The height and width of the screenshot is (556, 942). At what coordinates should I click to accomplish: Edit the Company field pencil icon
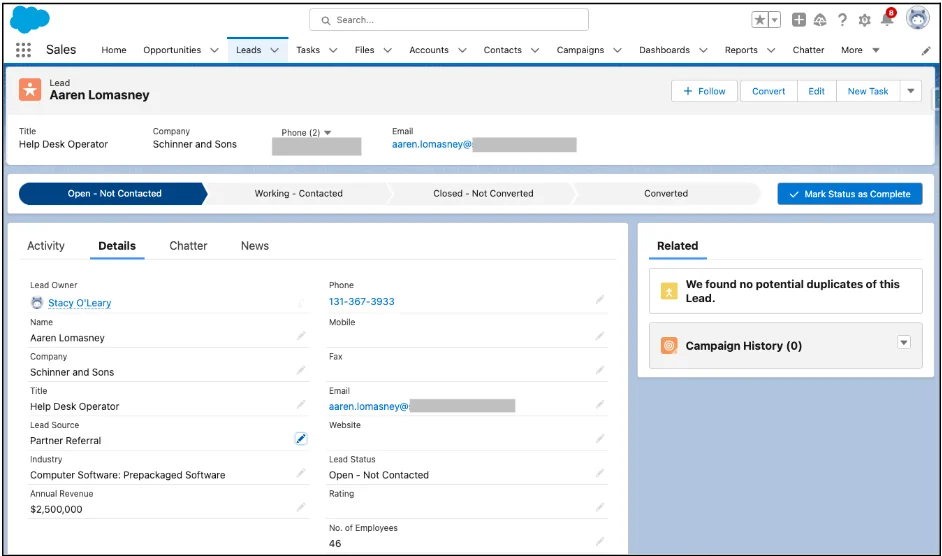point(301,370)
